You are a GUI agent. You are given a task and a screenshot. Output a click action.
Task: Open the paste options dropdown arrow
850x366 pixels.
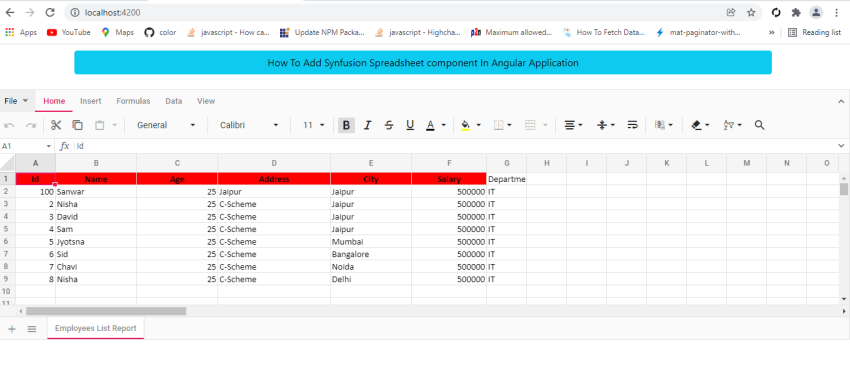click(114, 125)
